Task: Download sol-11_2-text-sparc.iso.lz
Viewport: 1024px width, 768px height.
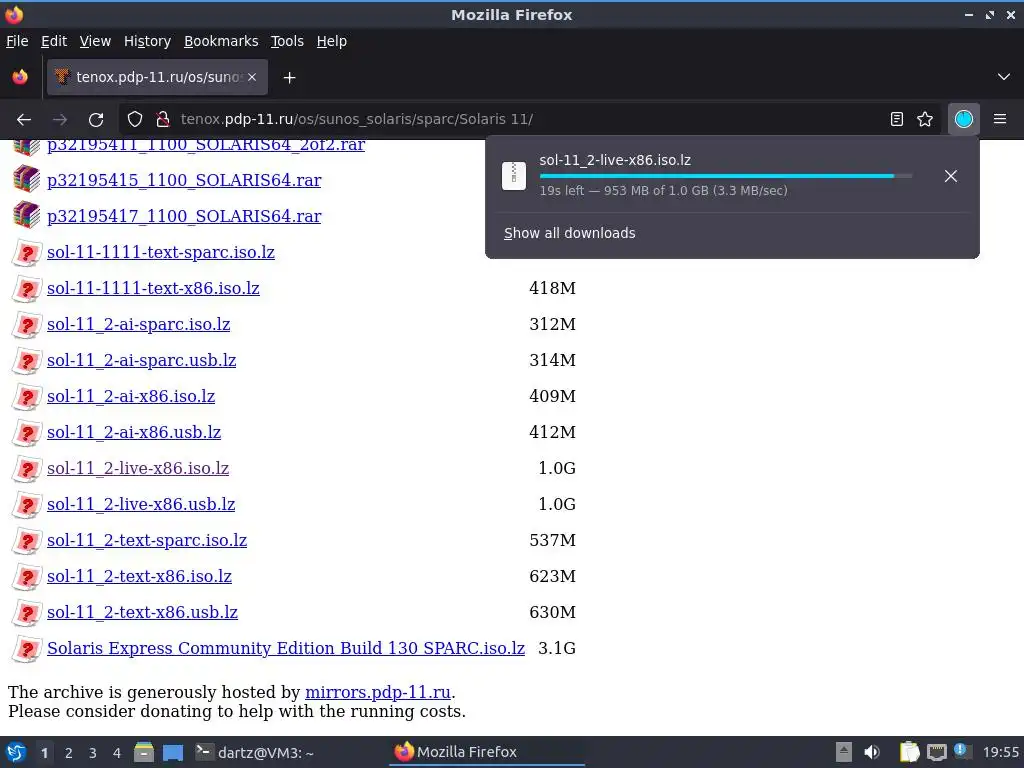Action: [147, 540]
